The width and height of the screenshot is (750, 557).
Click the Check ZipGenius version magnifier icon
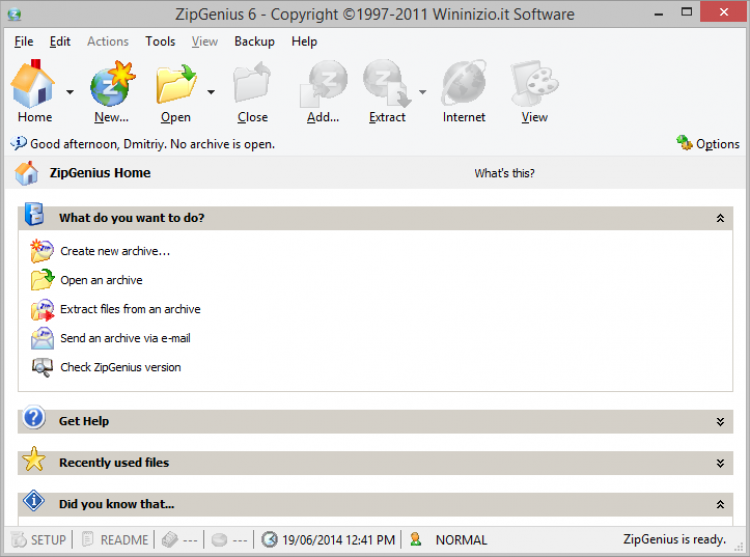coord(42,368)
